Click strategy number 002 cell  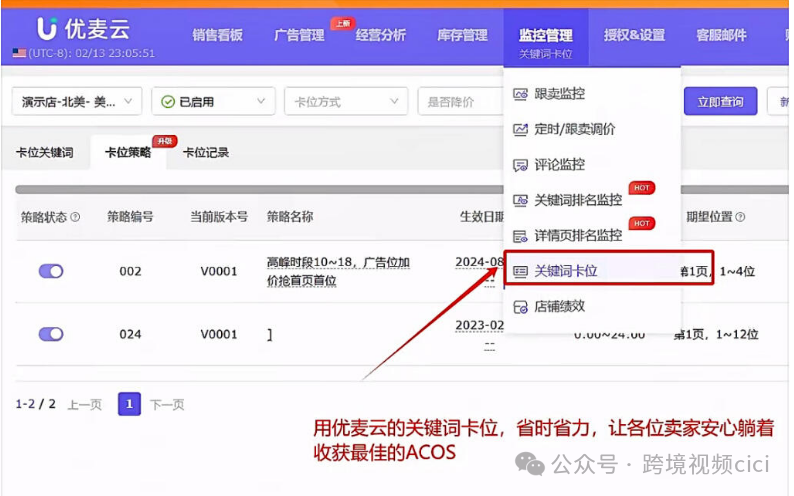(x=130, y=271)
